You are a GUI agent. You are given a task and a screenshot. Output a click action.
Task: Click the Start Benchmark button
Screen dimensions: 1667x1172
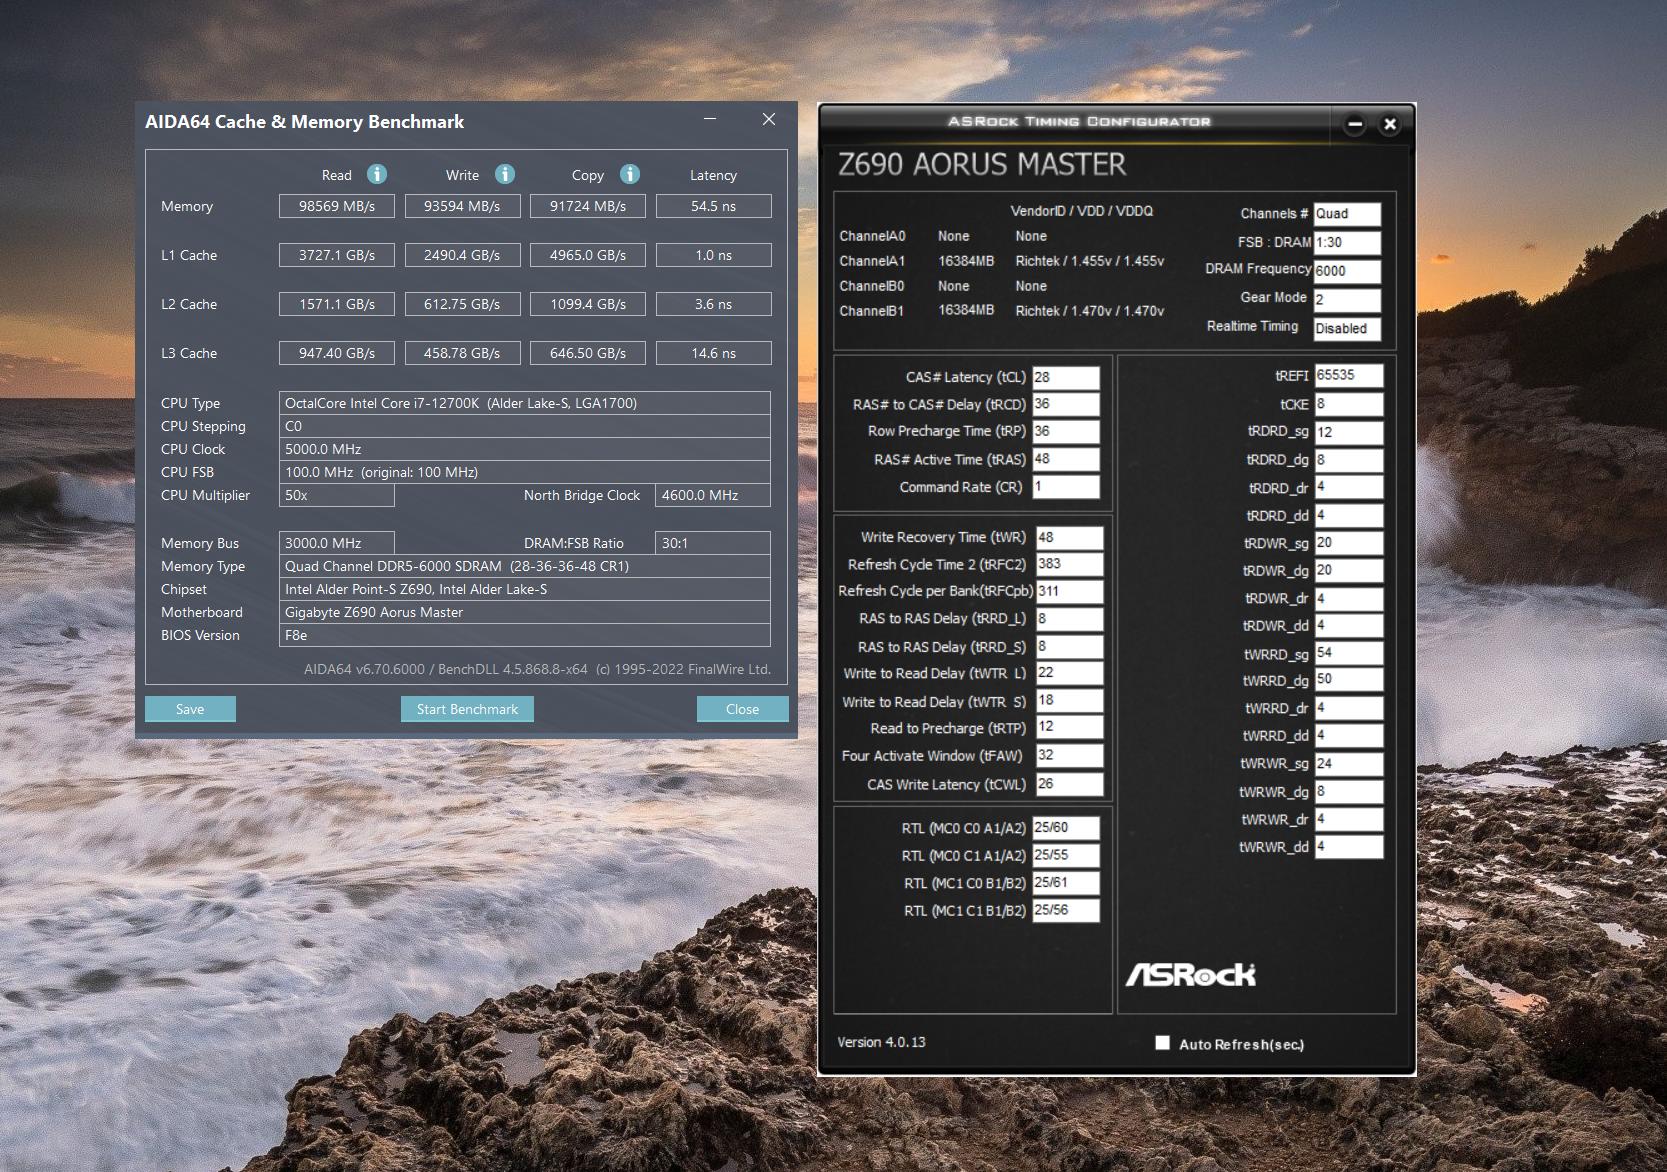click(x=467, y=709)
